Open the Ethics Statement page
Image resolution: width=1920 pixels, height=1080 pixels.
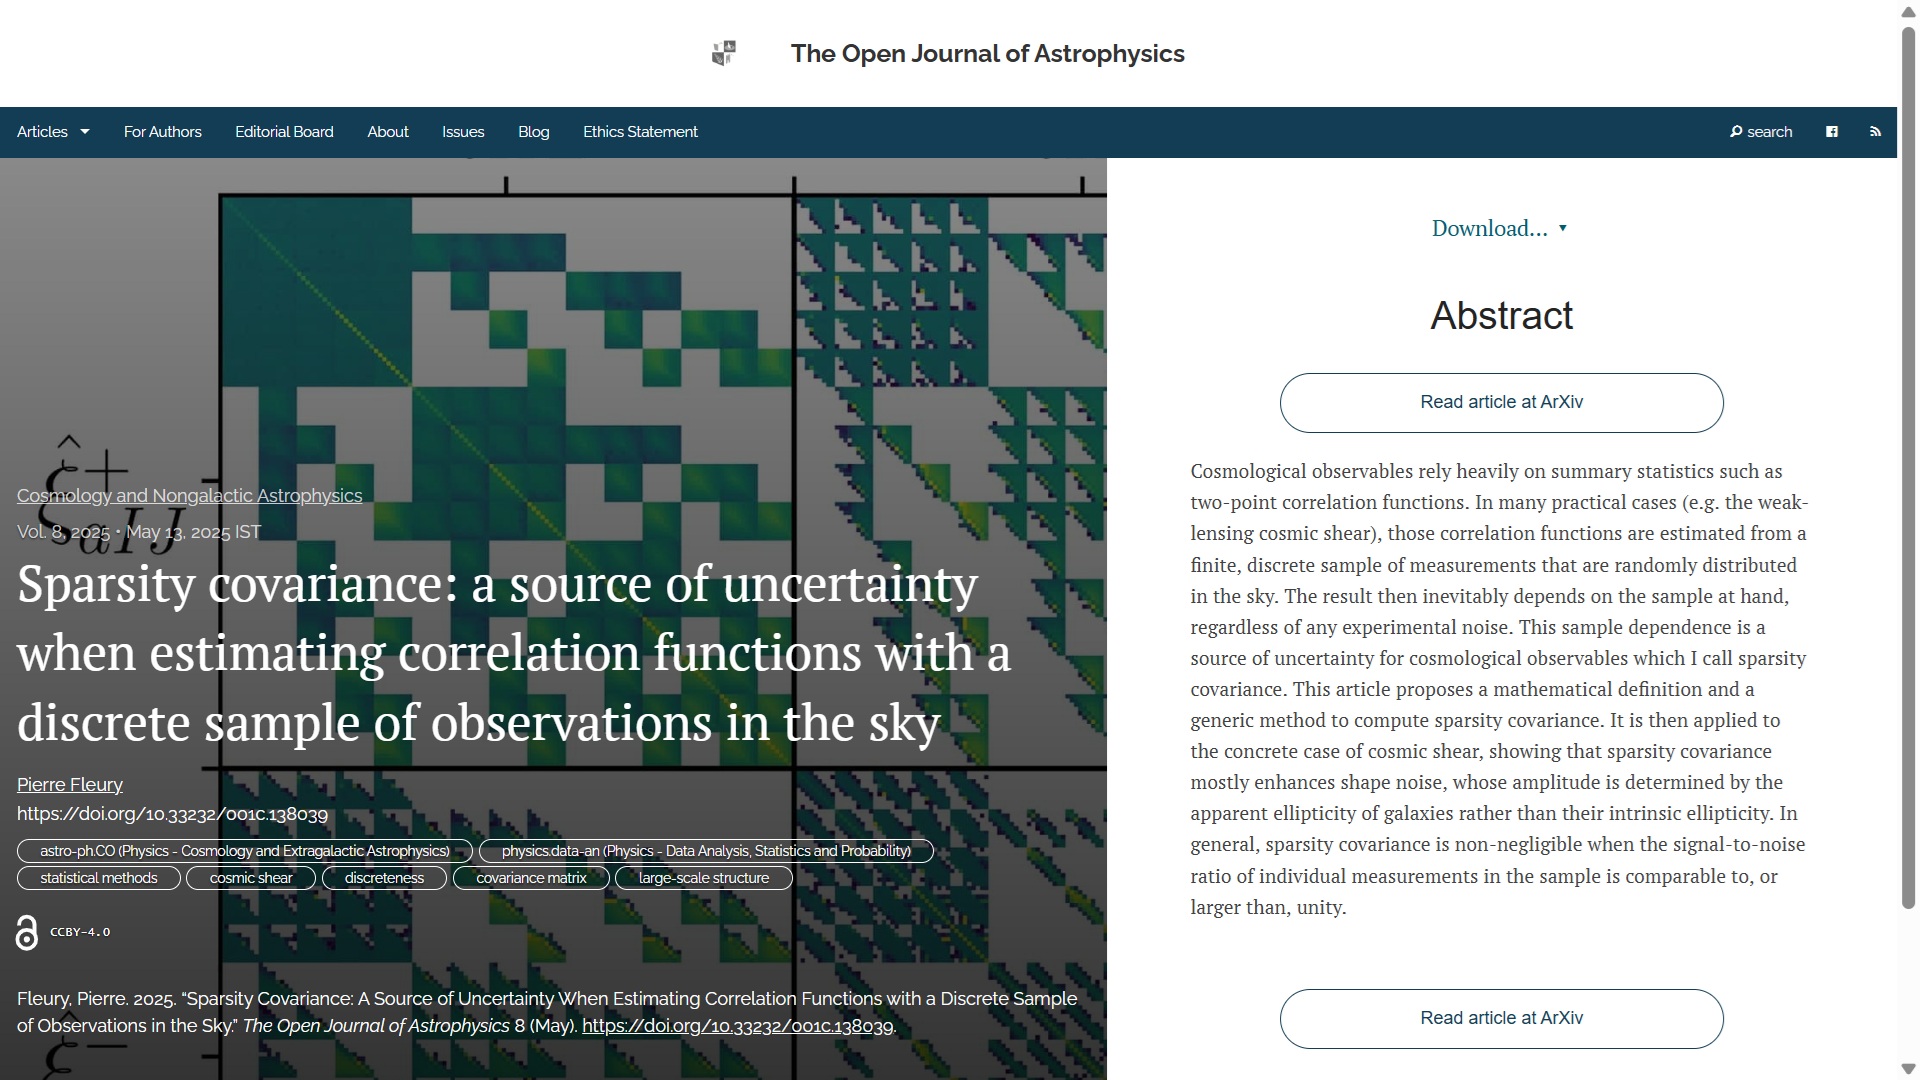pyautogui.click(x=640, y=132)
